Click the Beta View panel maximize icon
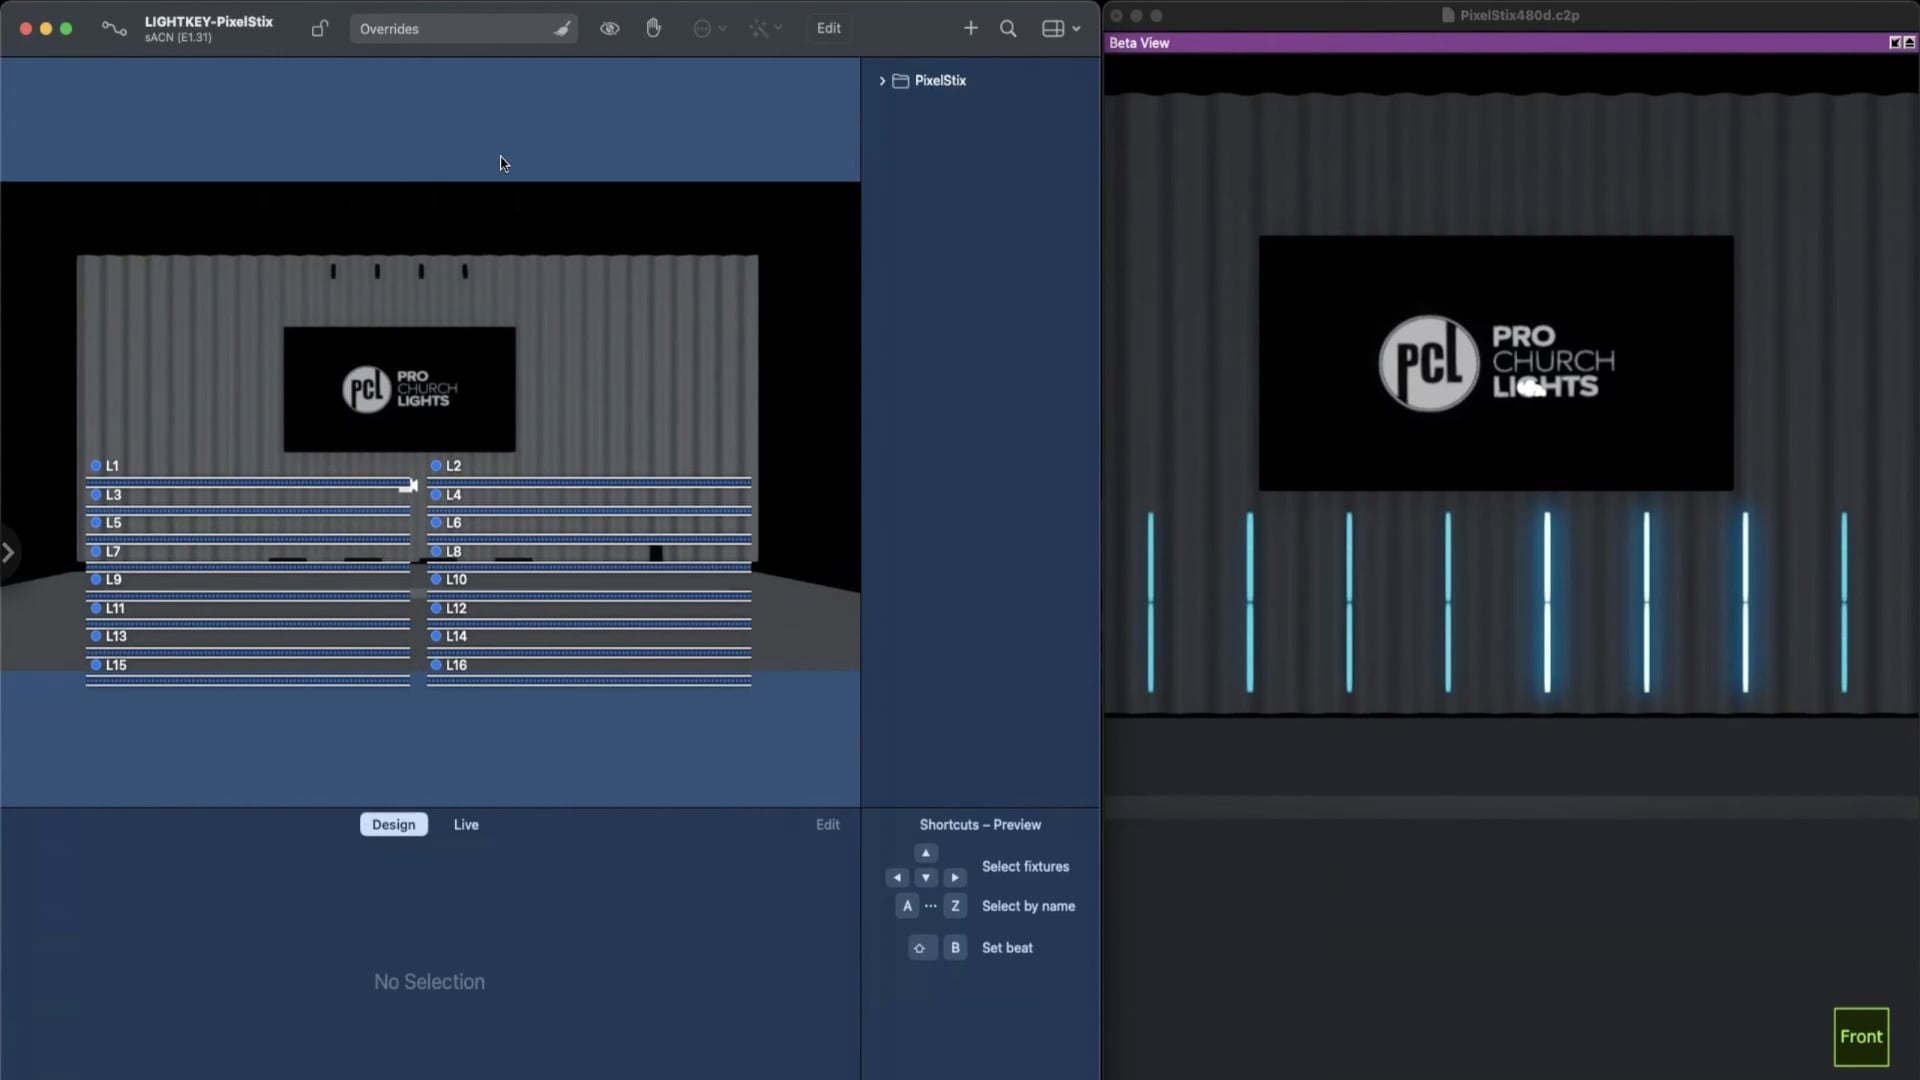Screen dimensions: 1920x1080 click(x=1895, y=42)
